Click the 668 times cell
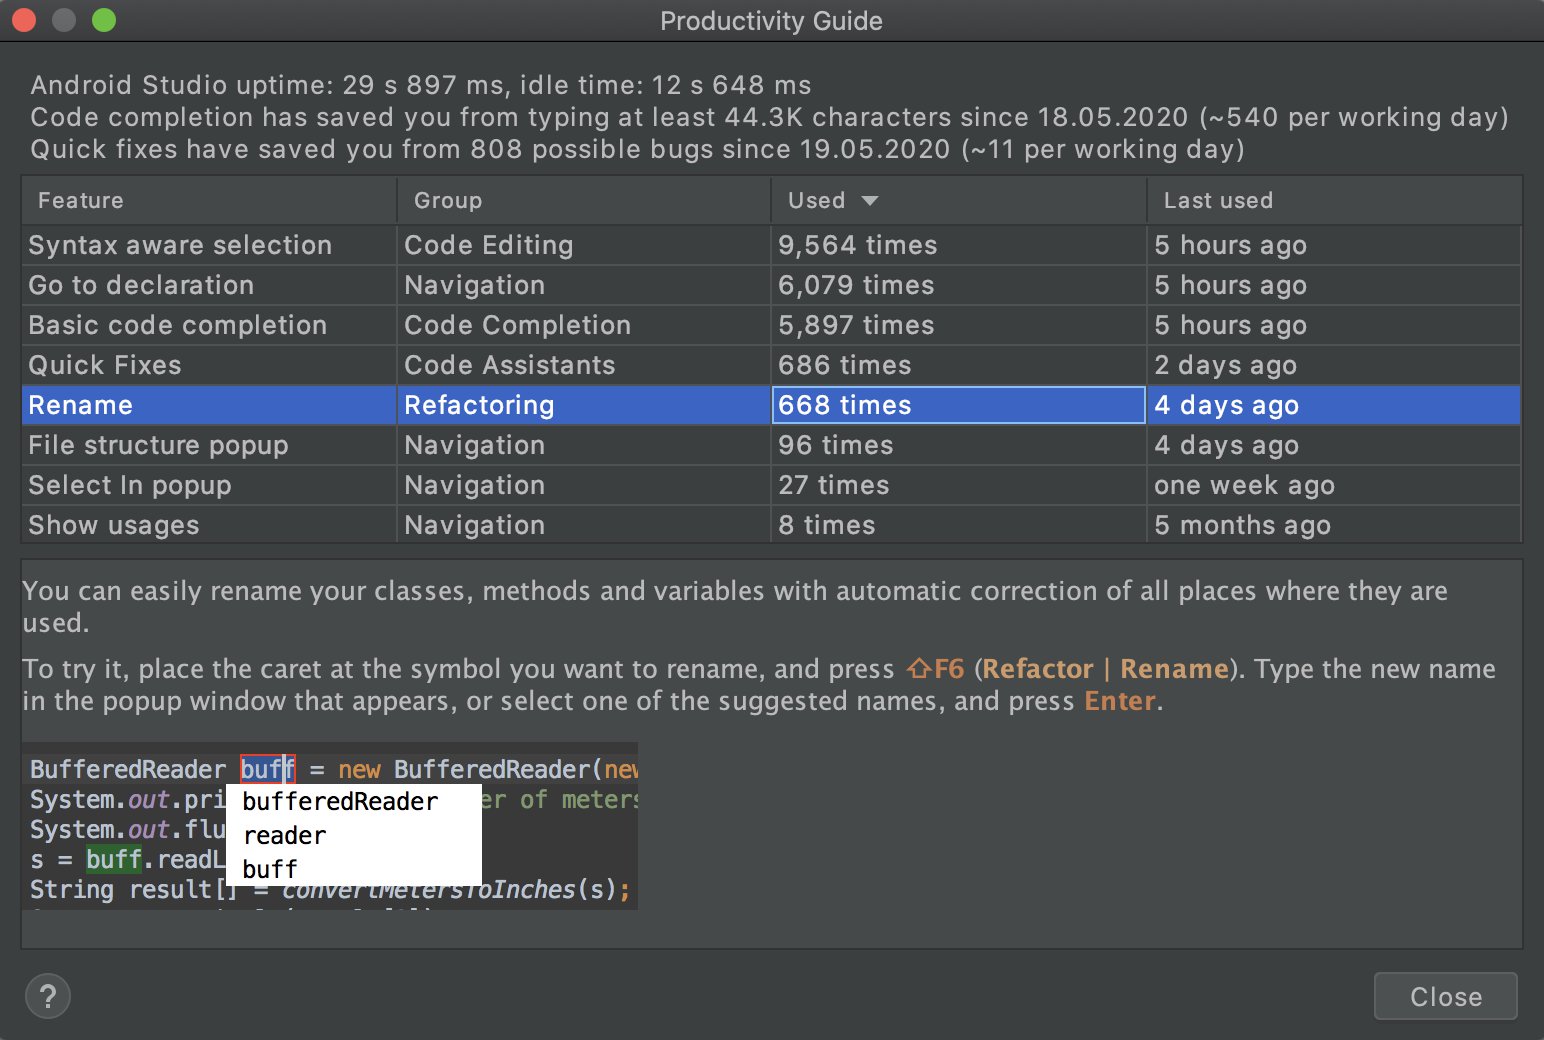 point(957,405)
